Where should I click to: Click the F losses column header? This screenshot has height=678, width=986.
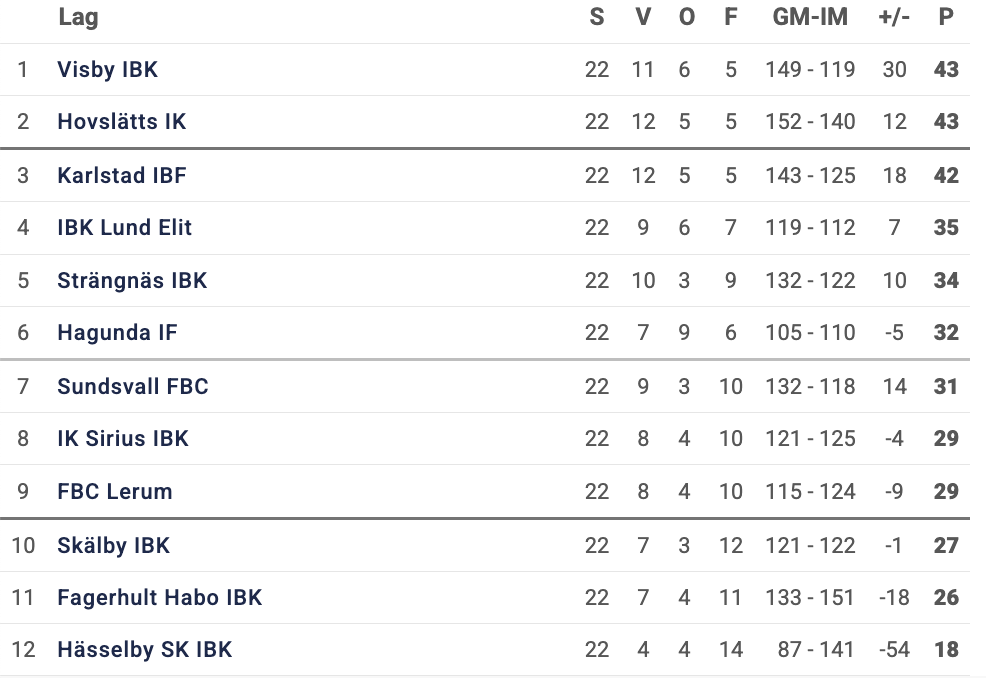(731, 17)
